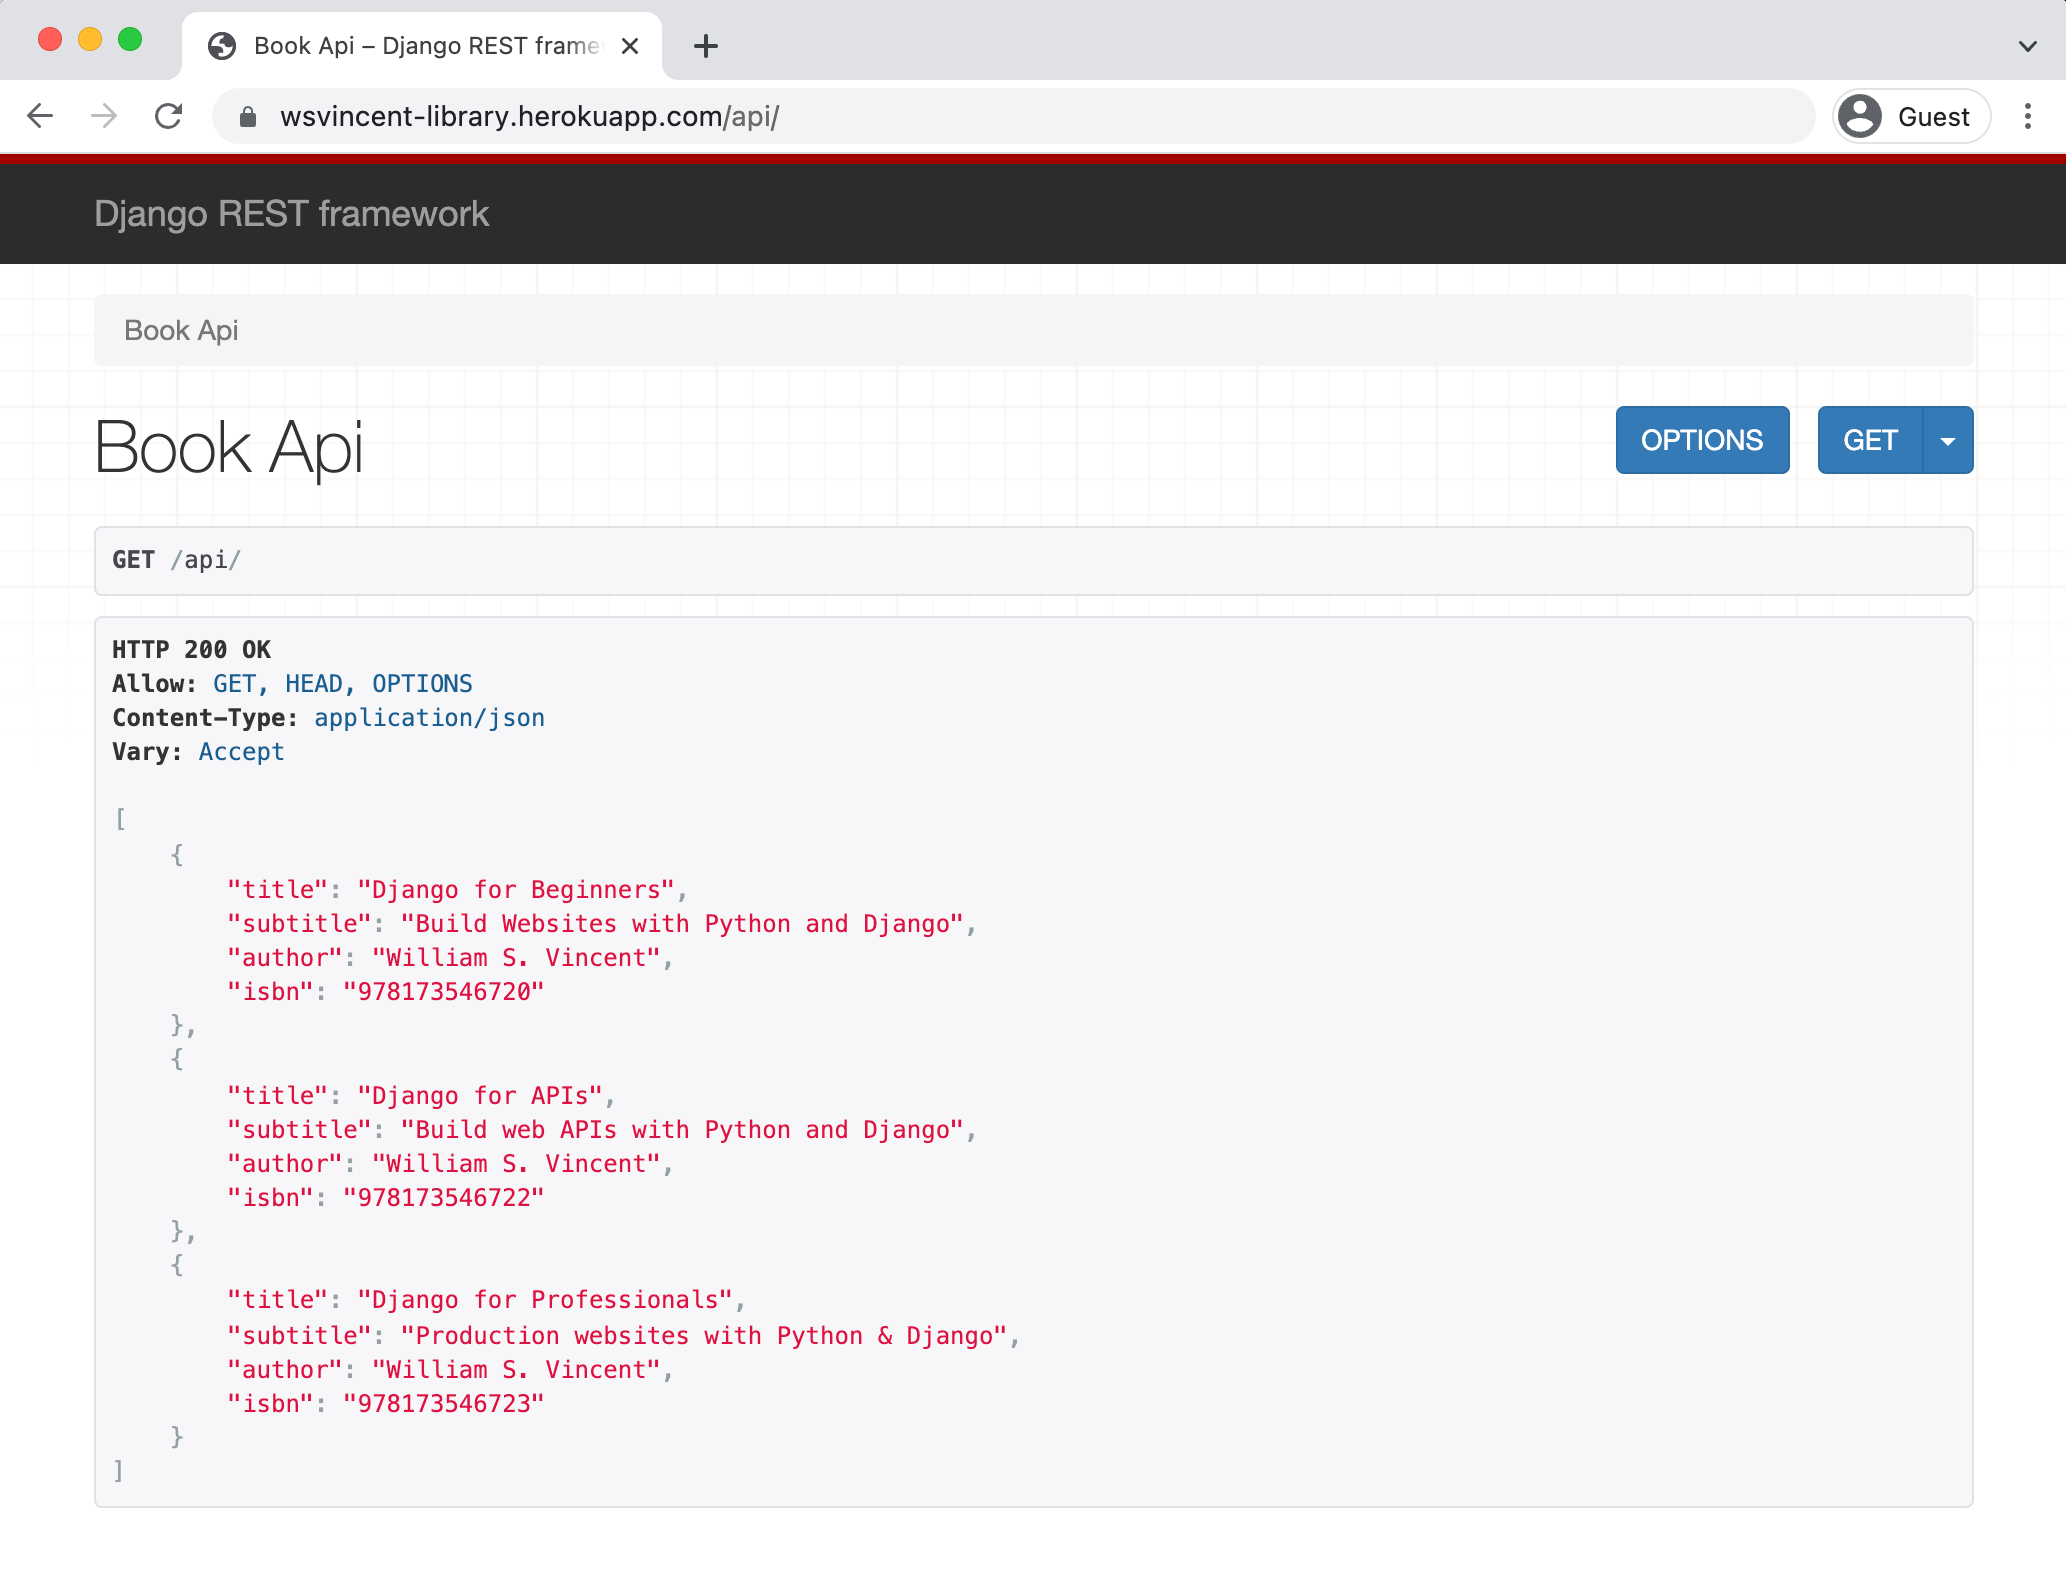Click the green fullscreen window button
Image resolution: width=2066 pixels, height=1572 pixels.
(x=130, y=40)
